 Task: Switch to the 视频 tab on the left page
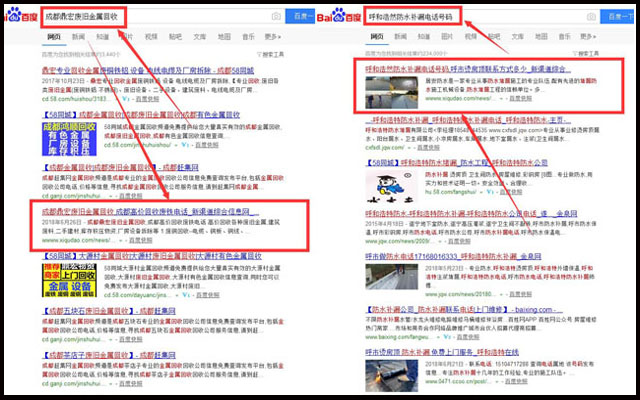pyautogui.click(x=151, y=37)
